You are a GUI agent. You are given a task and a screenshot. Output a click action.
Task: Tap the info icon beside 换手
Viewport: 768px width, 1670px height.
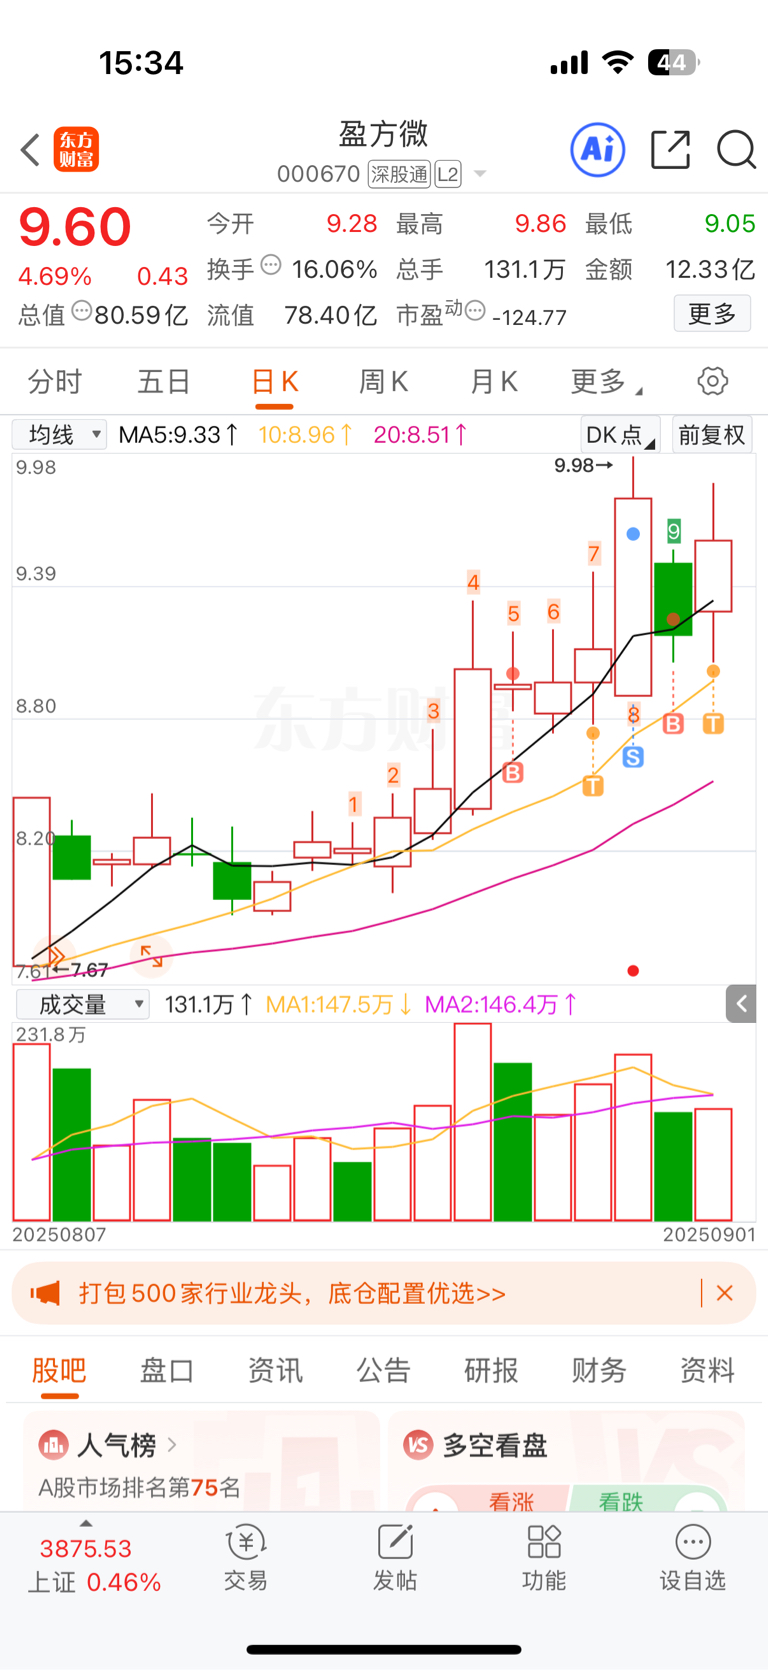(x=271, y=265)
